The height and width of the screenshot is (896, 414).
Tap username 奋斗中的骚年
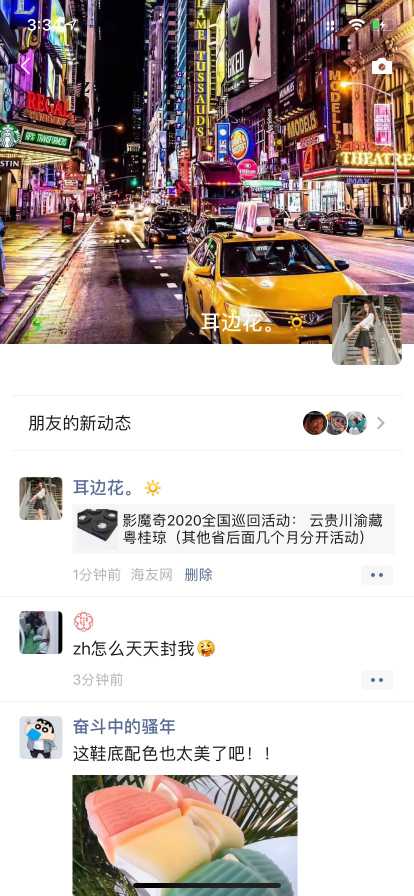click(x=124, y=727)
